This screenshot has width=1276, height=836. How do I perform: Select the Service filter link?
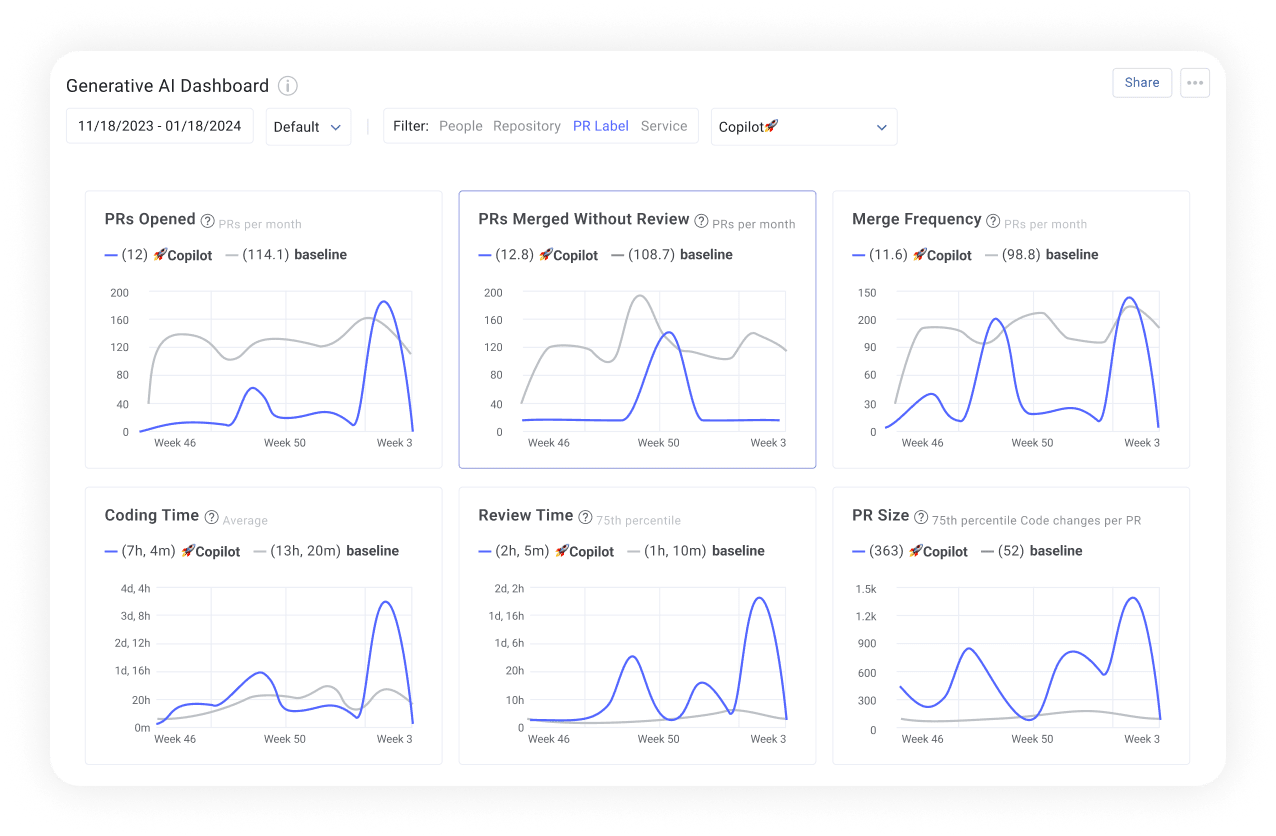tap(664, 126)
